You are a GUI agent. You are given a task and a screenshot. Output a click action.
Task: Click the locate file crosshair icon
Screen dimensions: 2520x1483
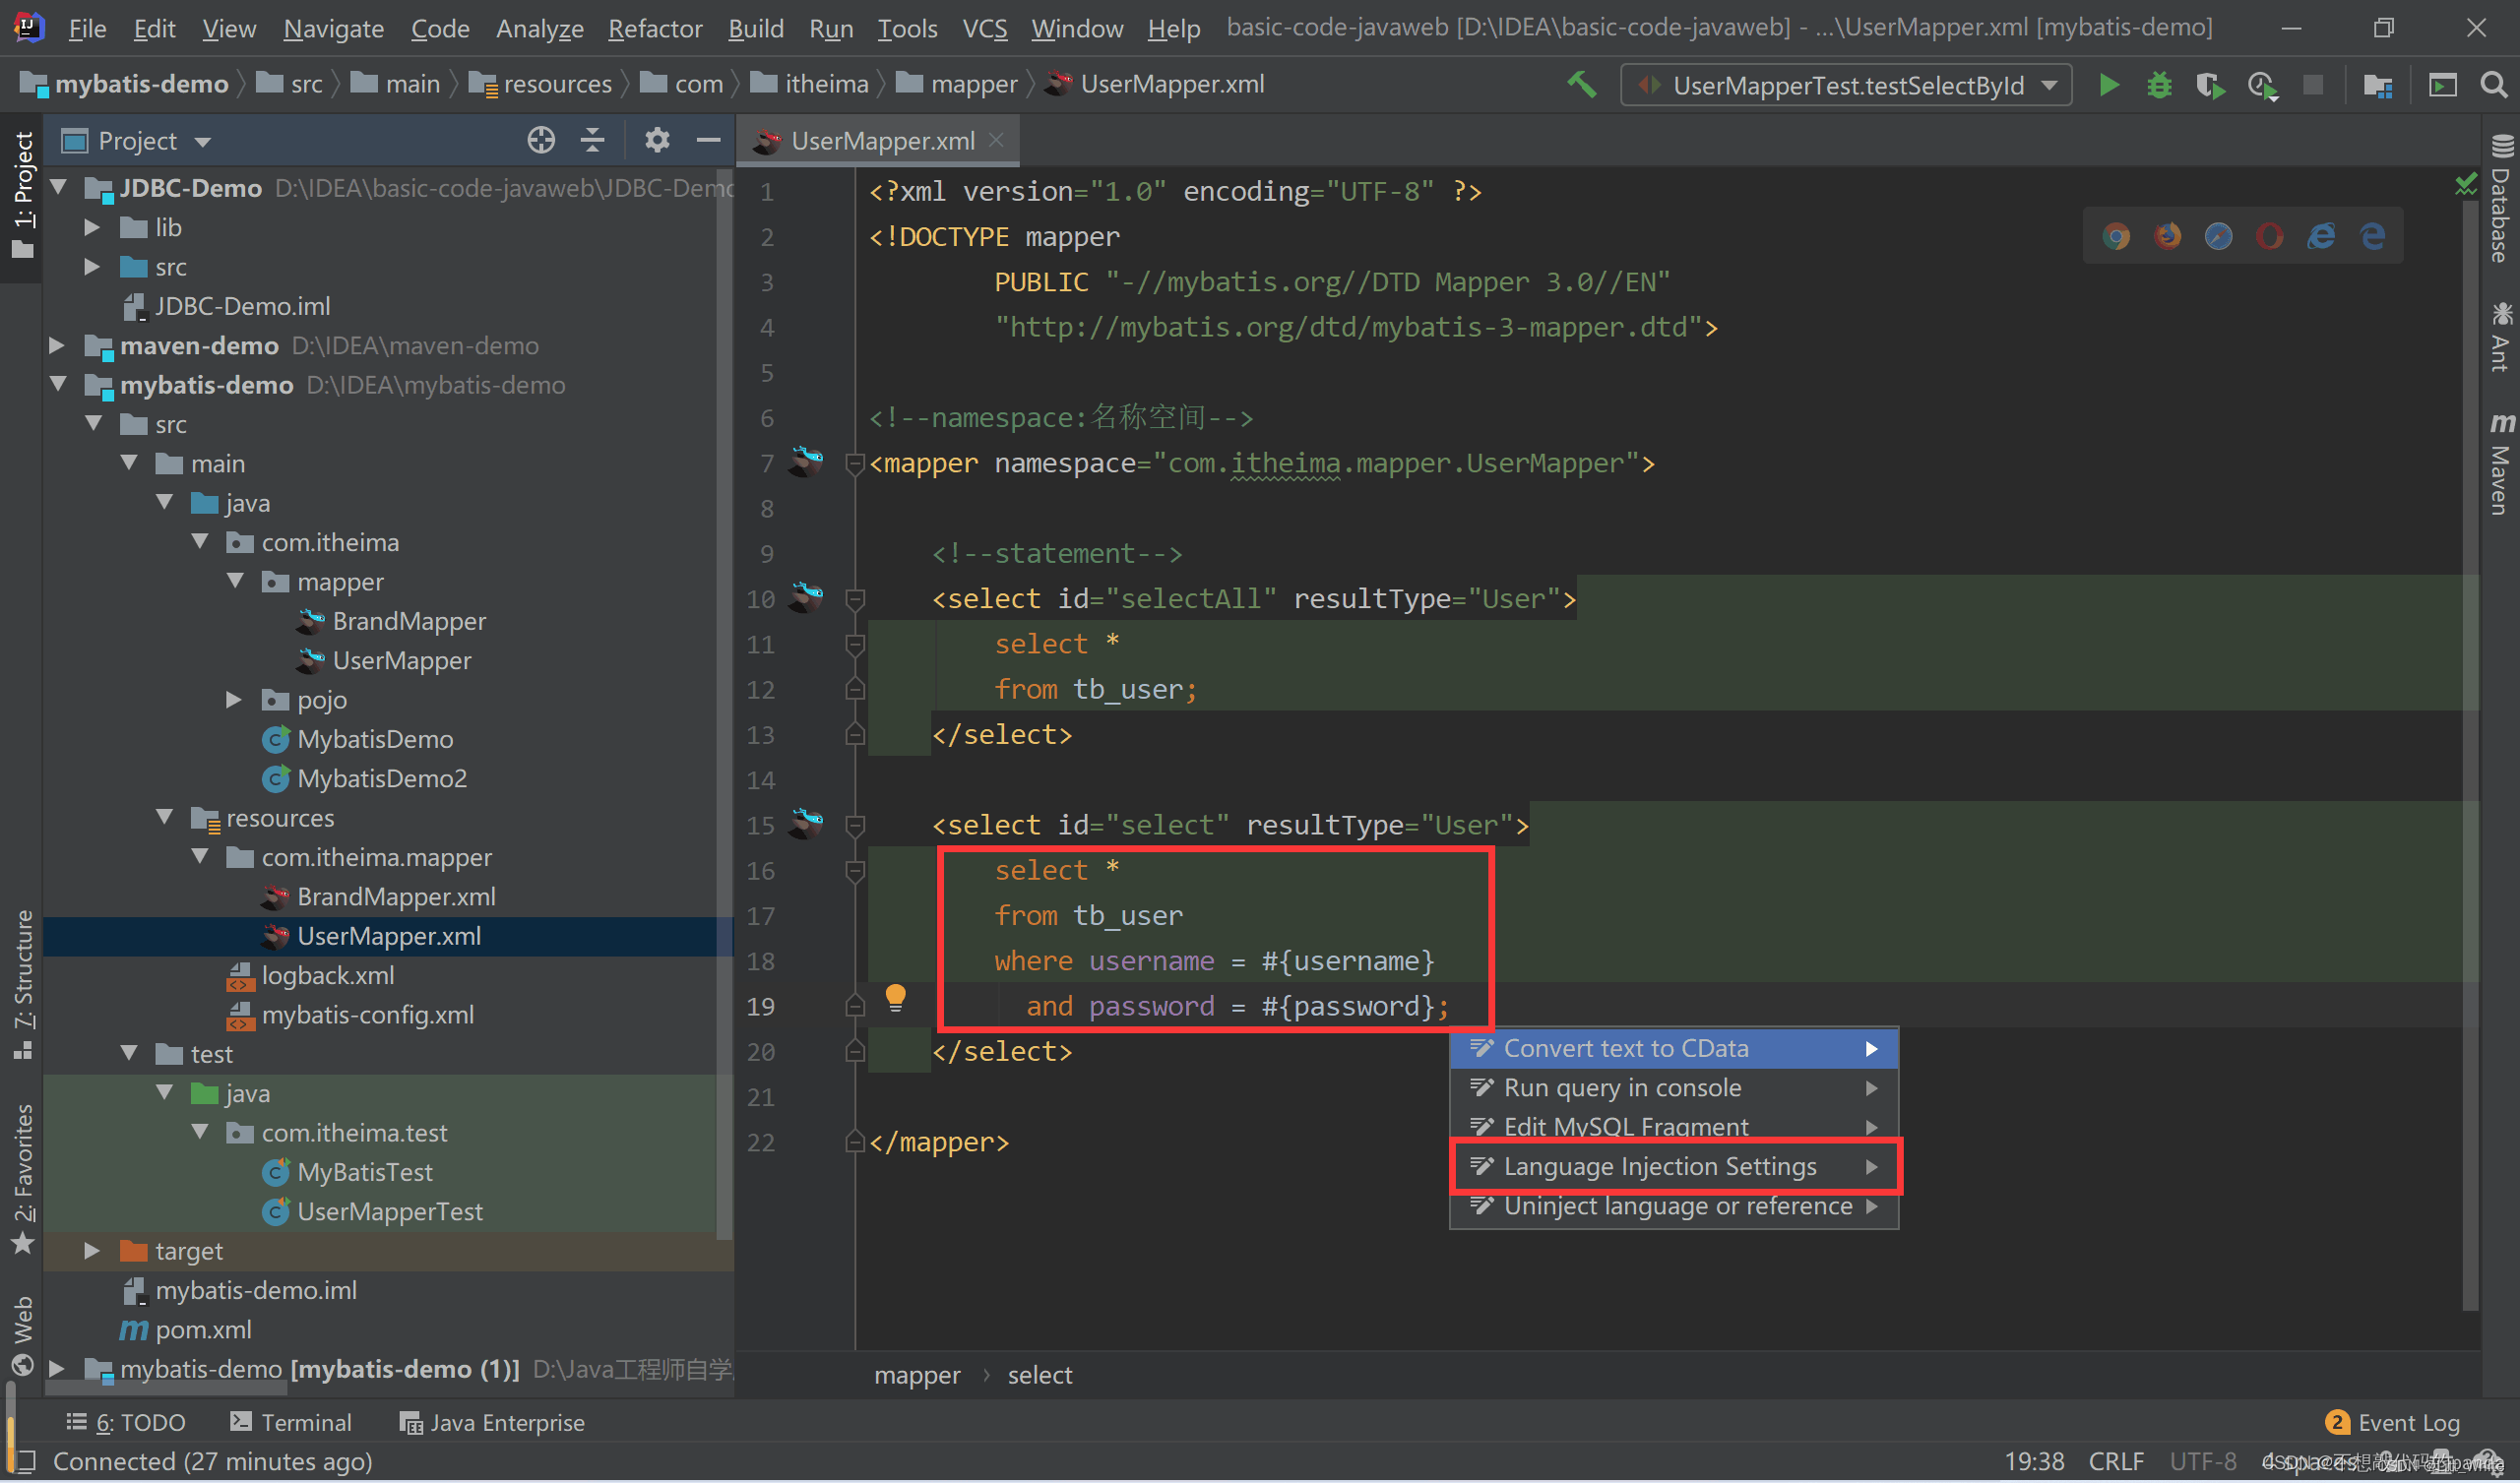tap(541, 140)
